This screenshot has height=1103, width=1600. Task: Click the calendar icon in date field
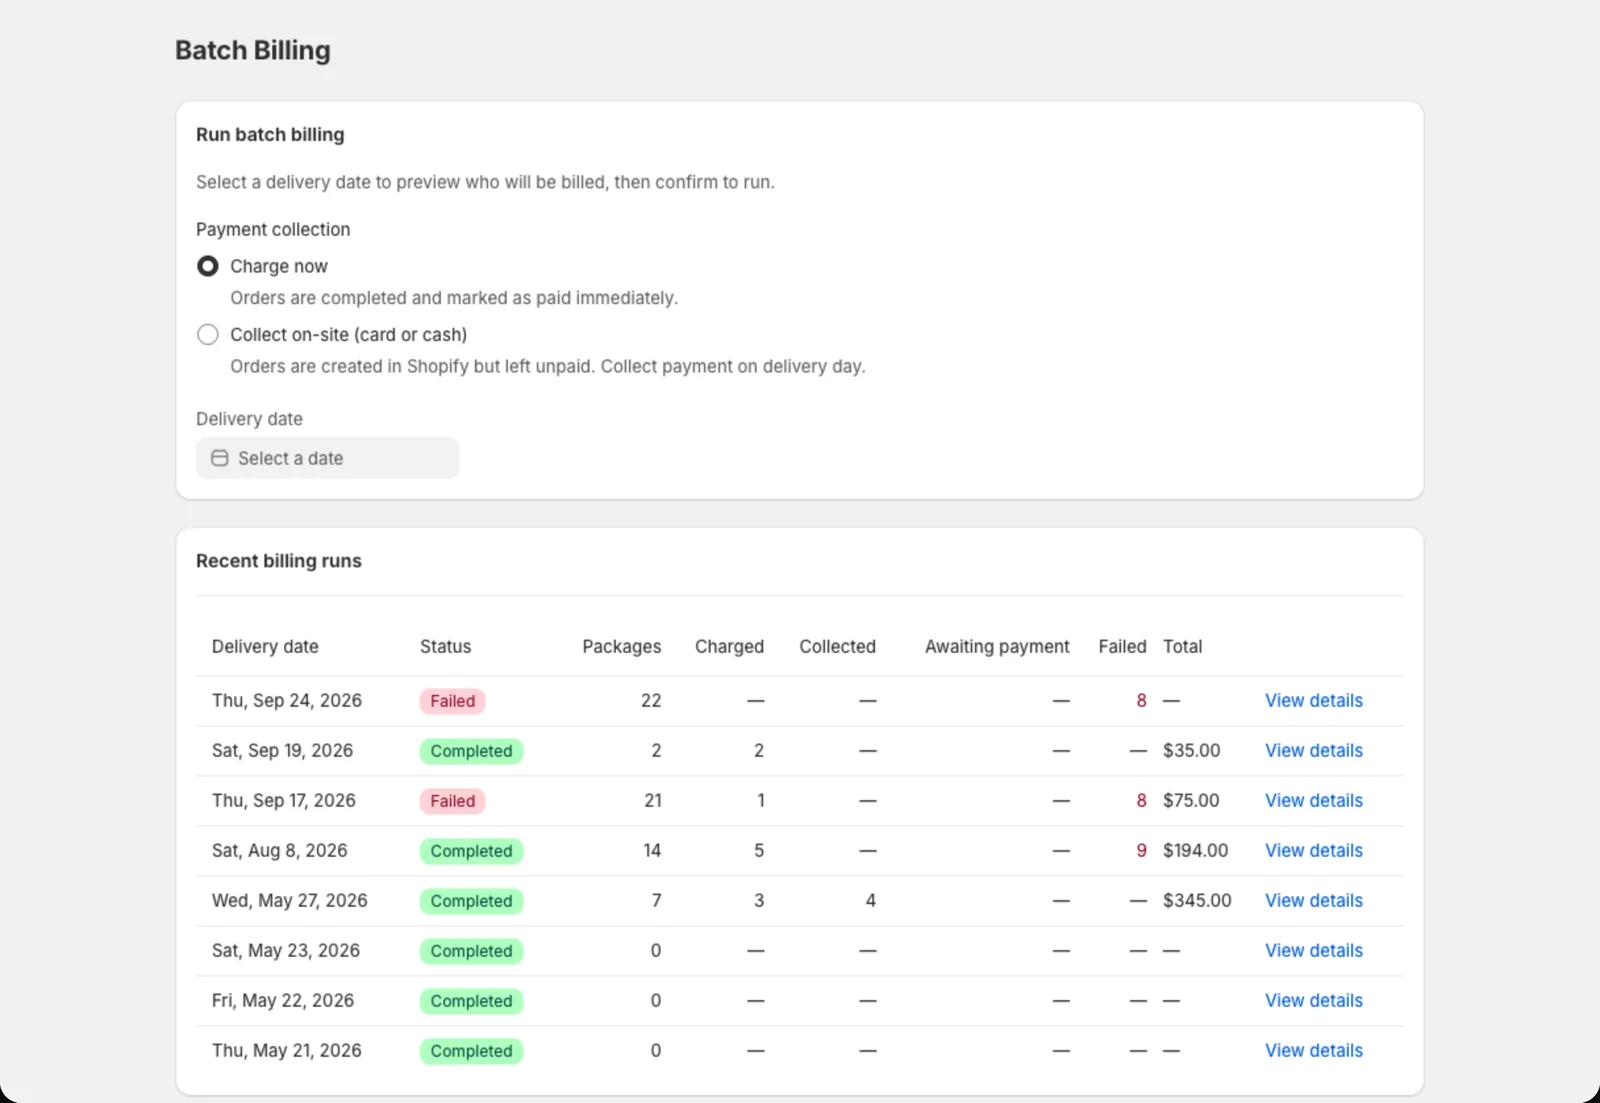[220, 458]
